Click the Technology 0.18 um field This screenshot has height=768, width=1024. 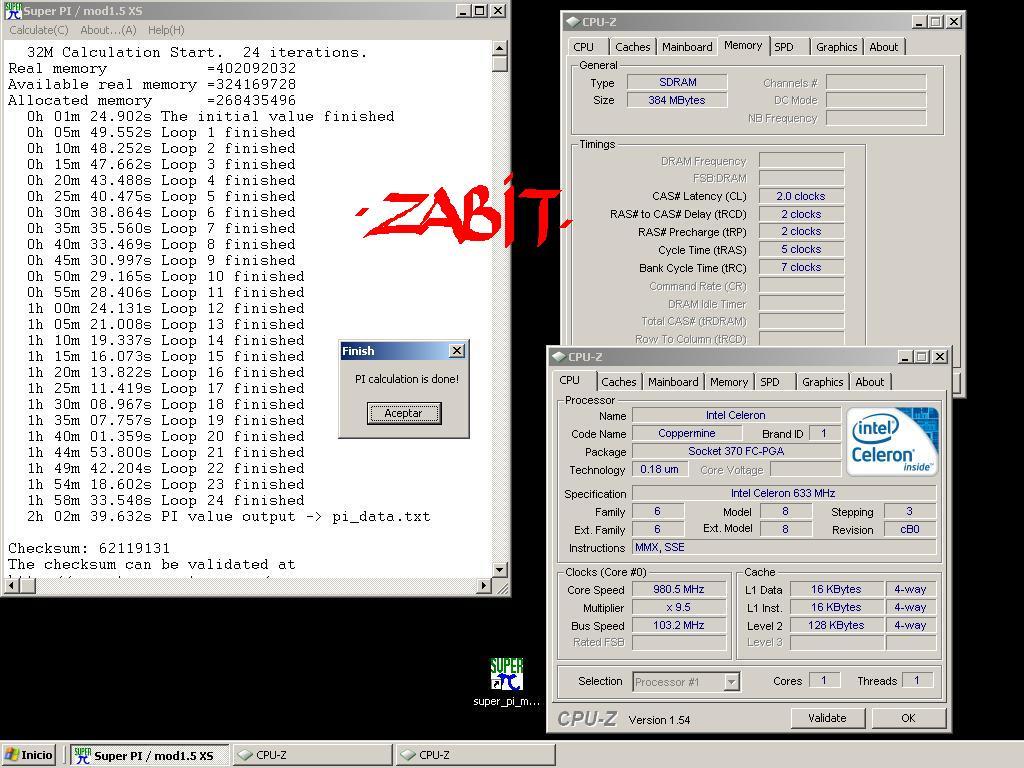tap(660, 469)
